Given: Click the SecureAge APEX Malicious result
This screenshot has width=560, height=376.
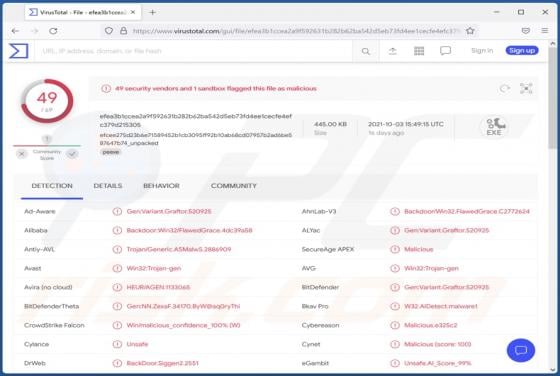Looking at the screenshot, I should tap(419, 249).
